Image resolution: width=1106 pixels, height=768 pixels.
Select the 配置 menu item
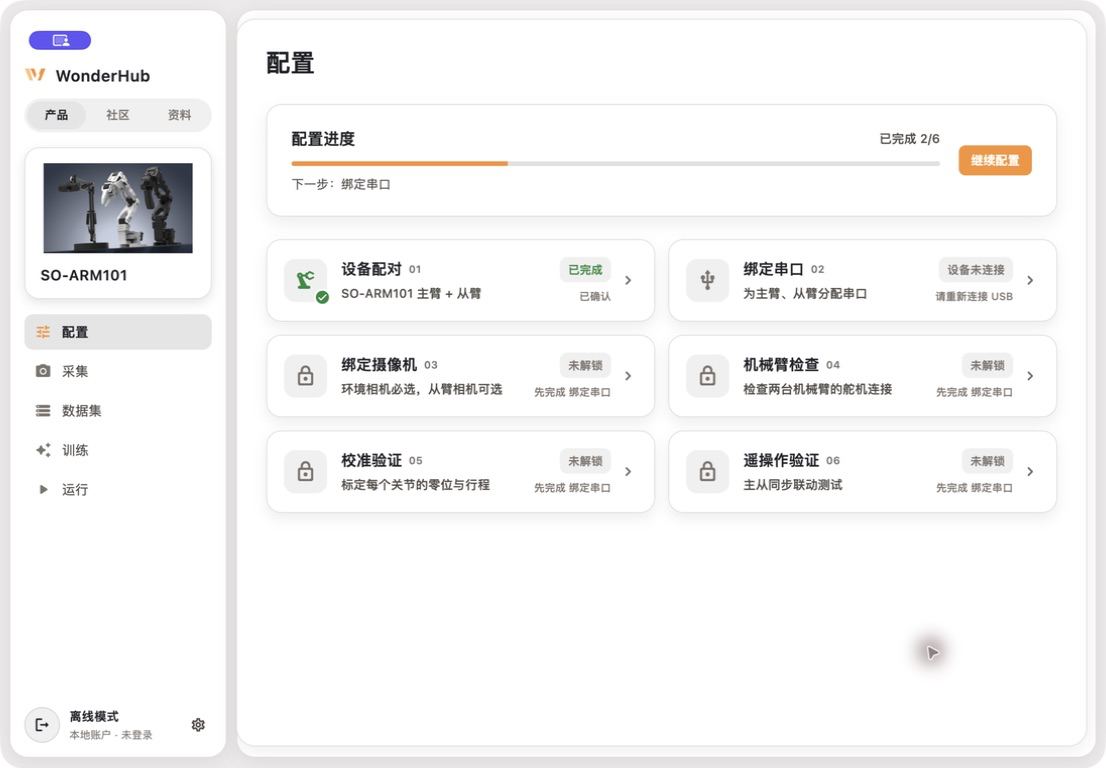tap(118, 331)
